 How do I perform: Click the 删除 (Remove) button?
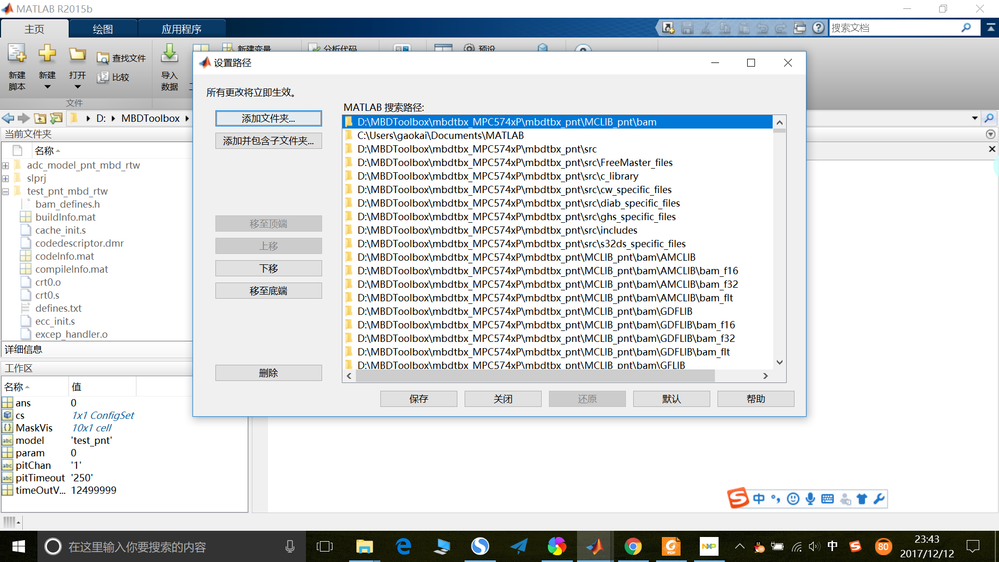268,373
